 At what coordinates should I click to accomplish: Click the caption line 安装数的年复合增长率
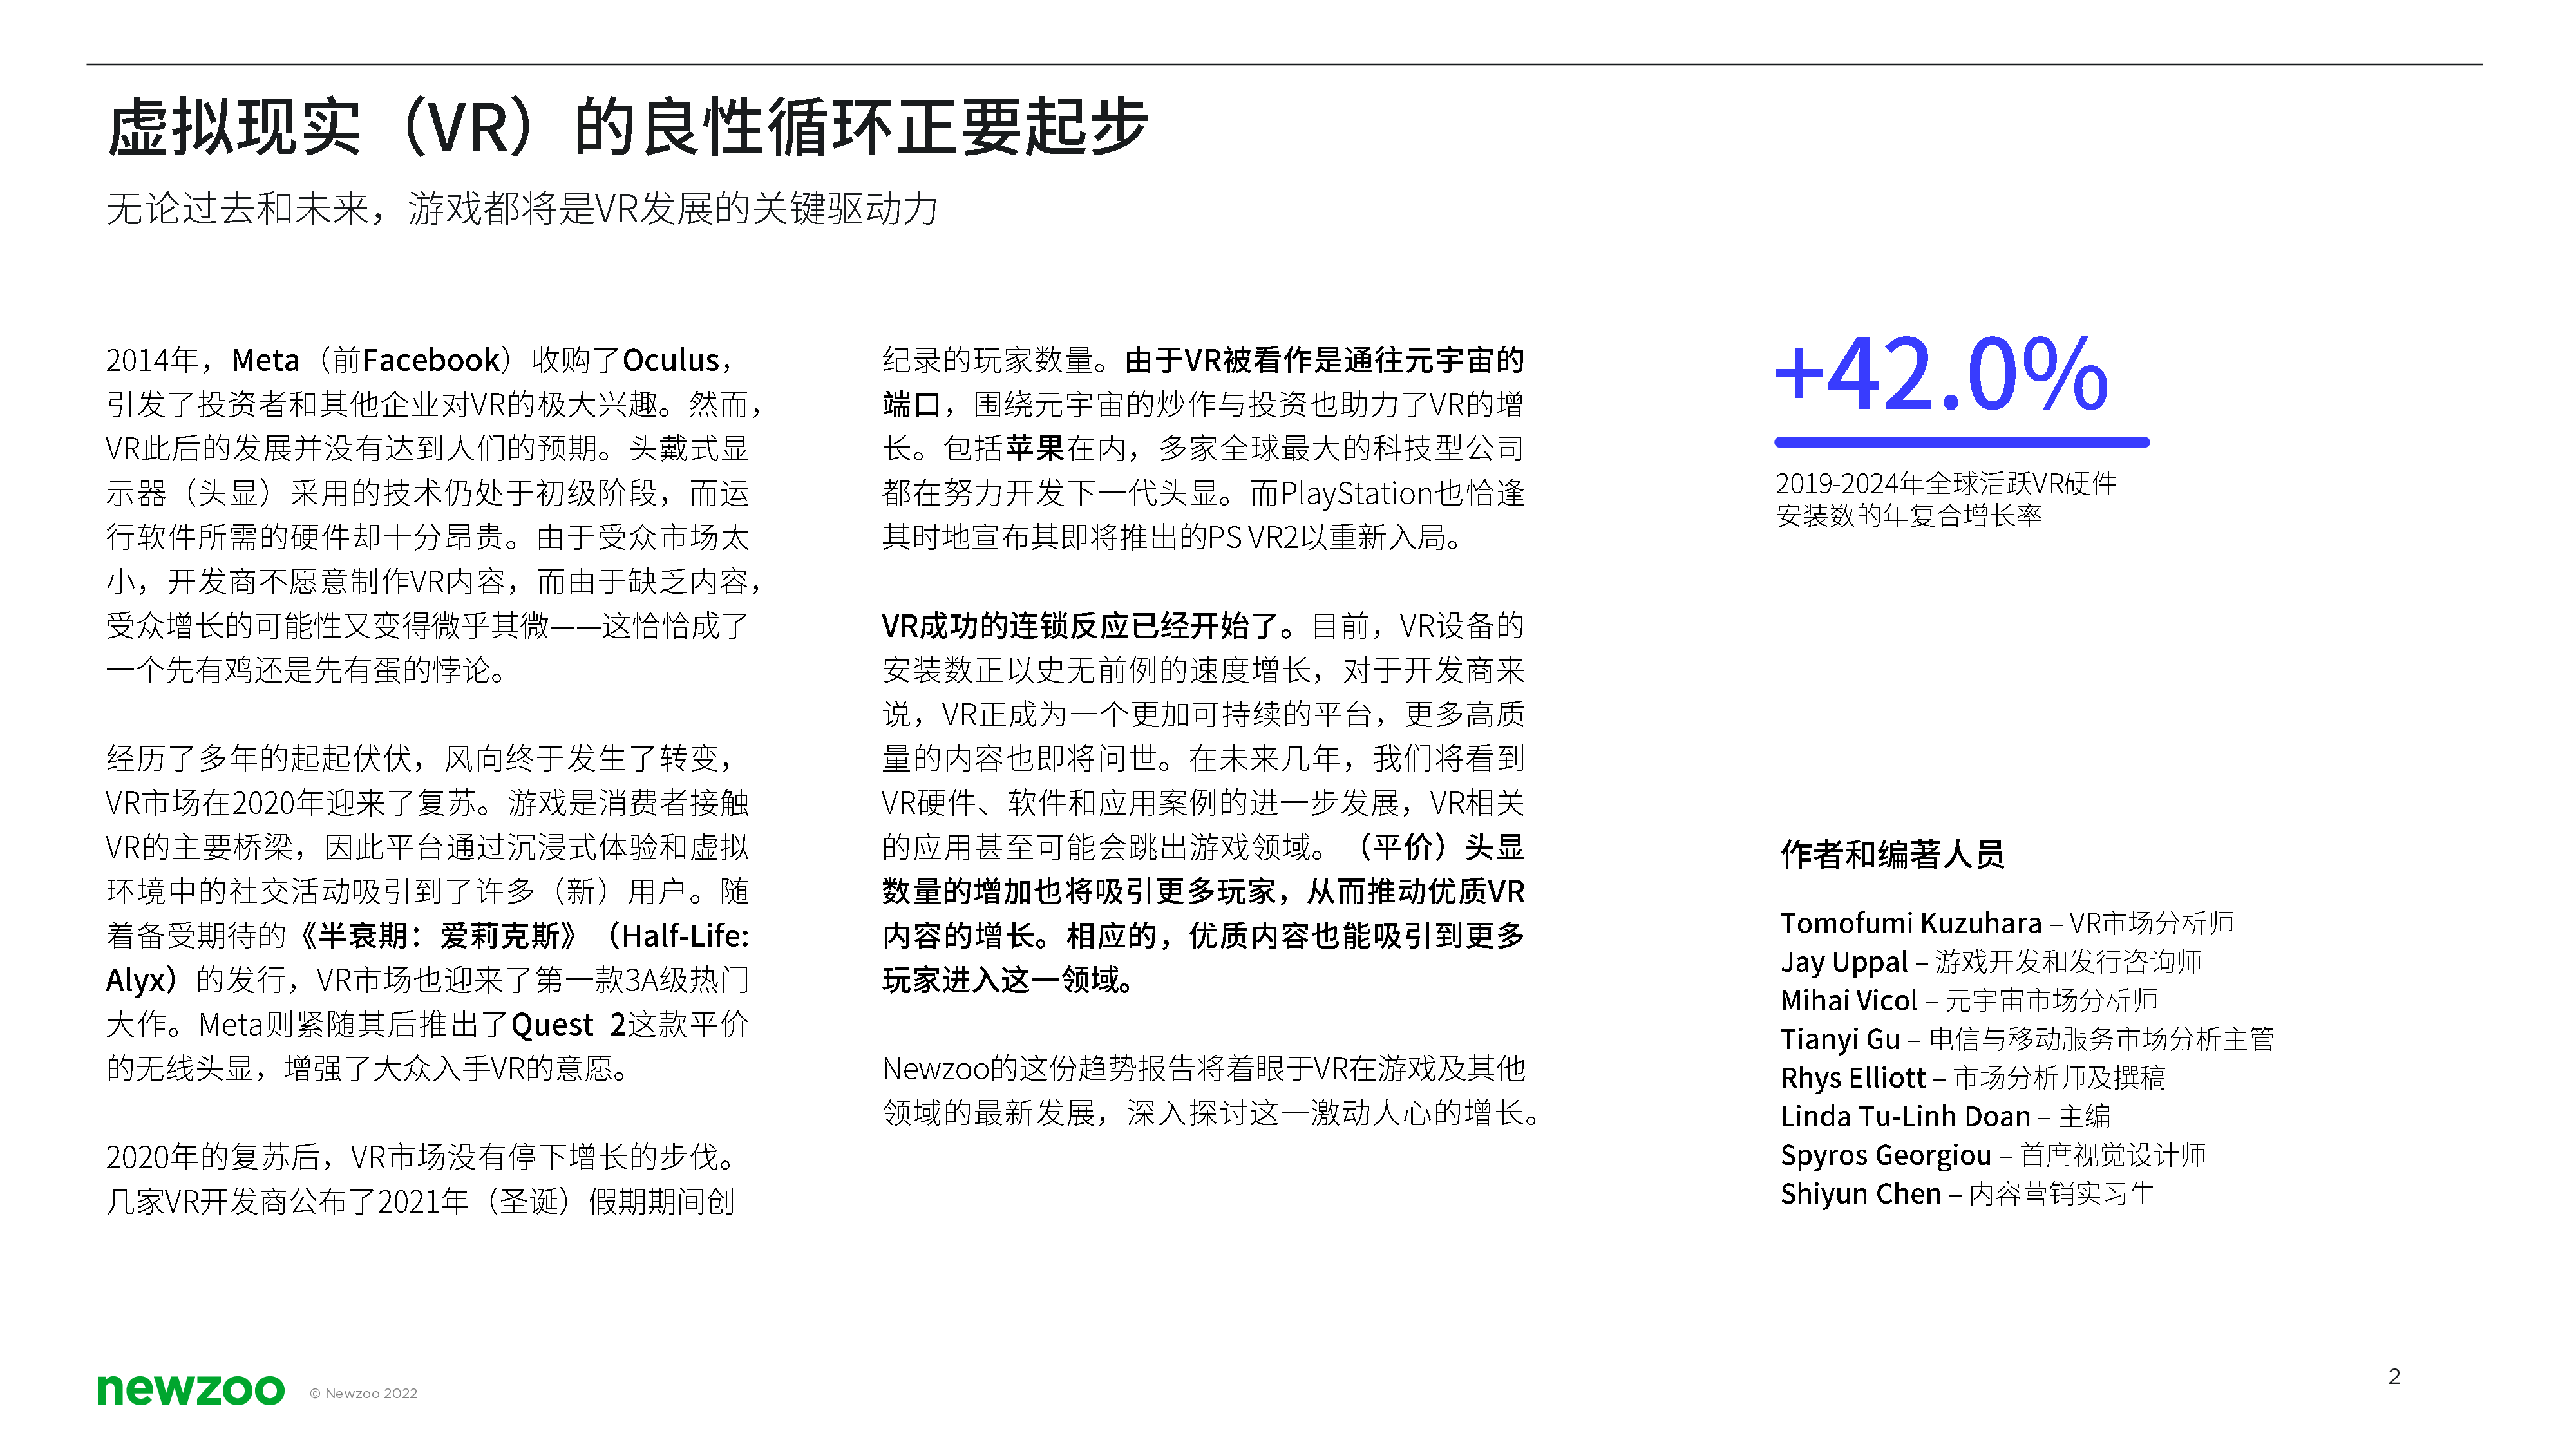pos(1909,516)
